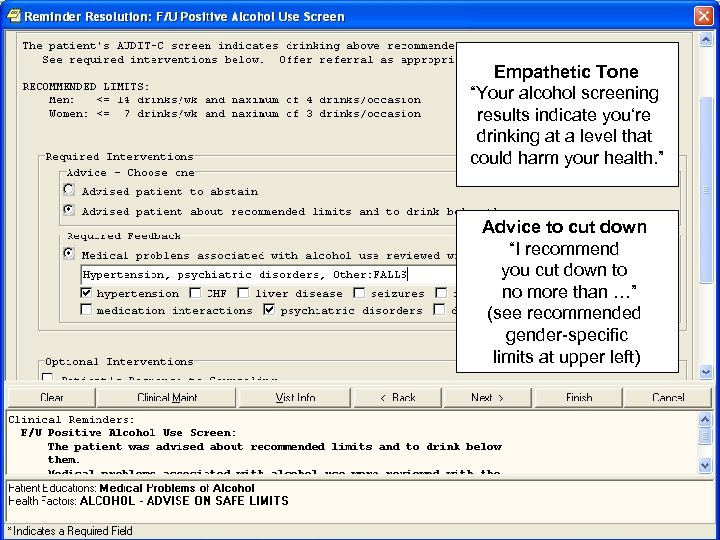The image size is (720, 540).
Task: Click the main panel vertical scrollbar thumb
Action: tap(706, 190)
